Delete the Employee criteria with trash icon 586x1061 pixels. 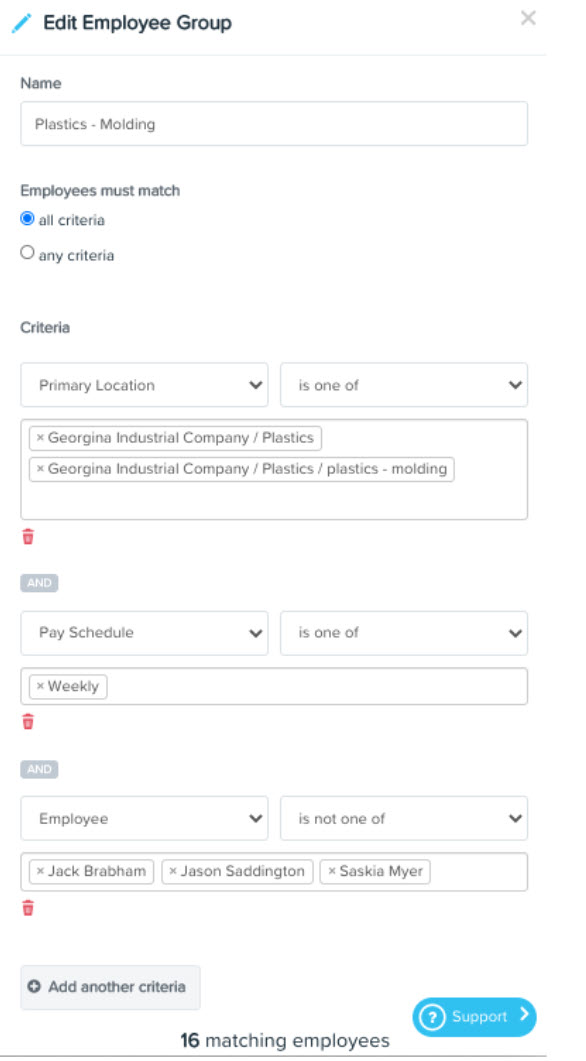pyautogui.click(x=28, y=908)
